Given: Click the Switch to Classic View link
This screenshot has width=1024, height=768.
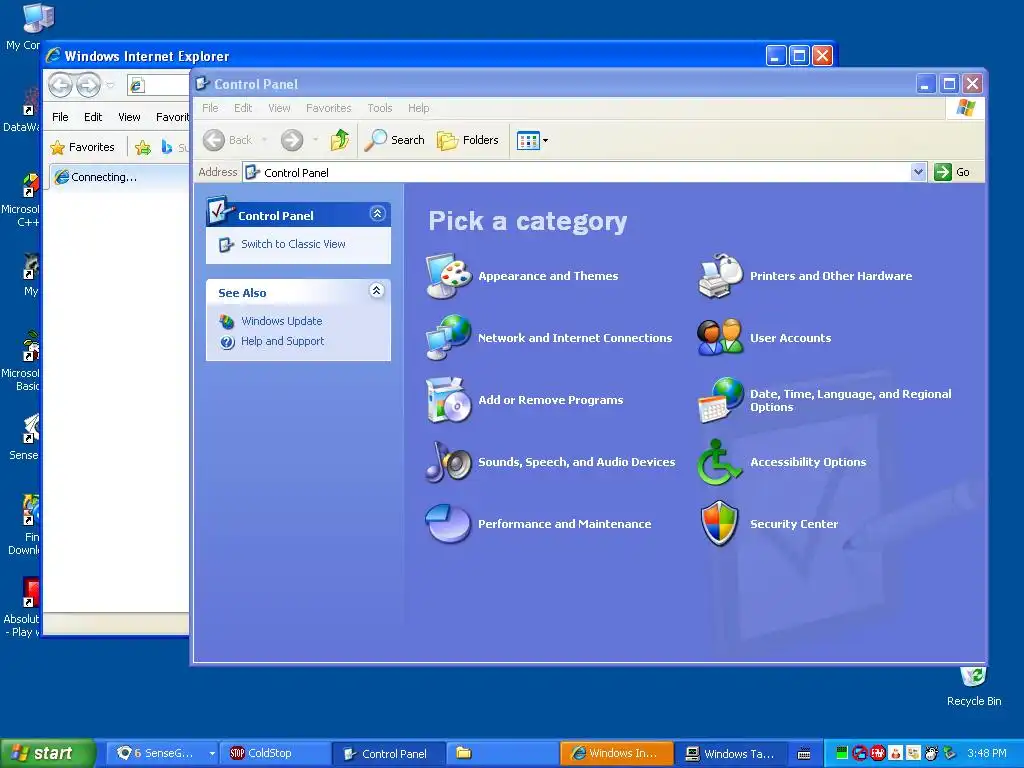Looking at the screenshot, I should tap(293, 244).
